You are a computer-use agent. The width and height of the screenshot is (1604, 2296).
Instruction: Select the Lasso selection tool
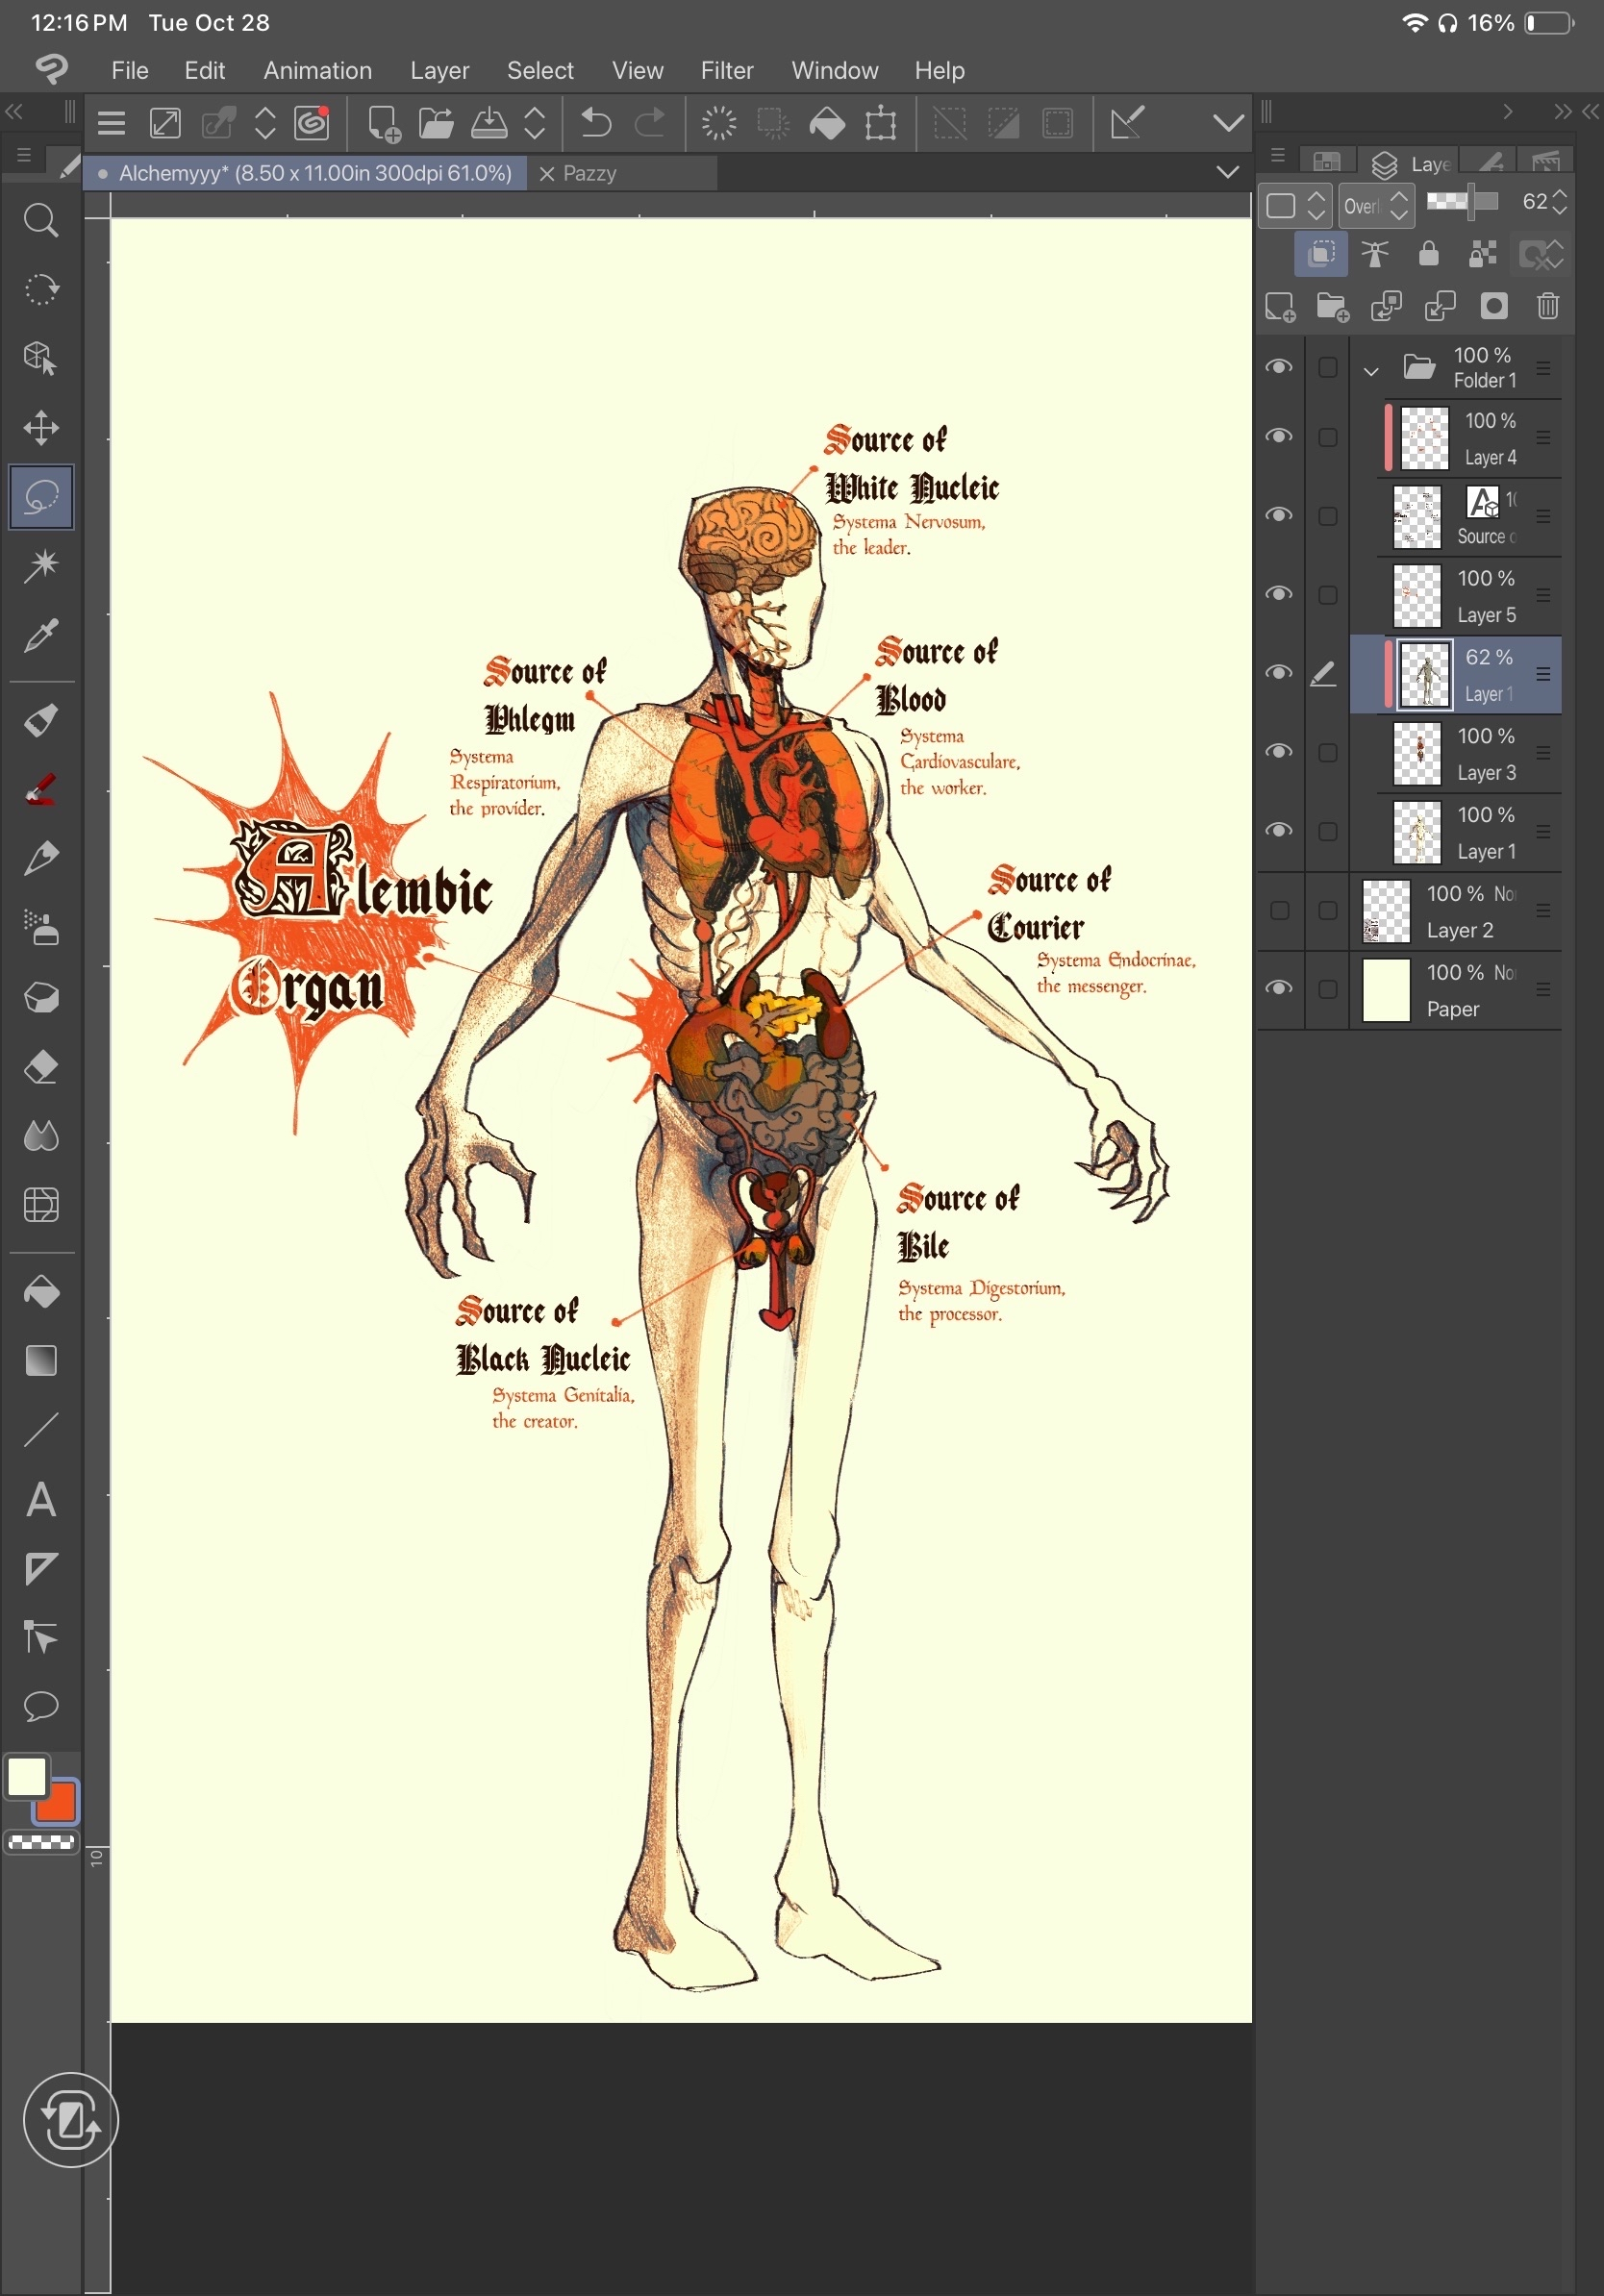coord(41,497)
